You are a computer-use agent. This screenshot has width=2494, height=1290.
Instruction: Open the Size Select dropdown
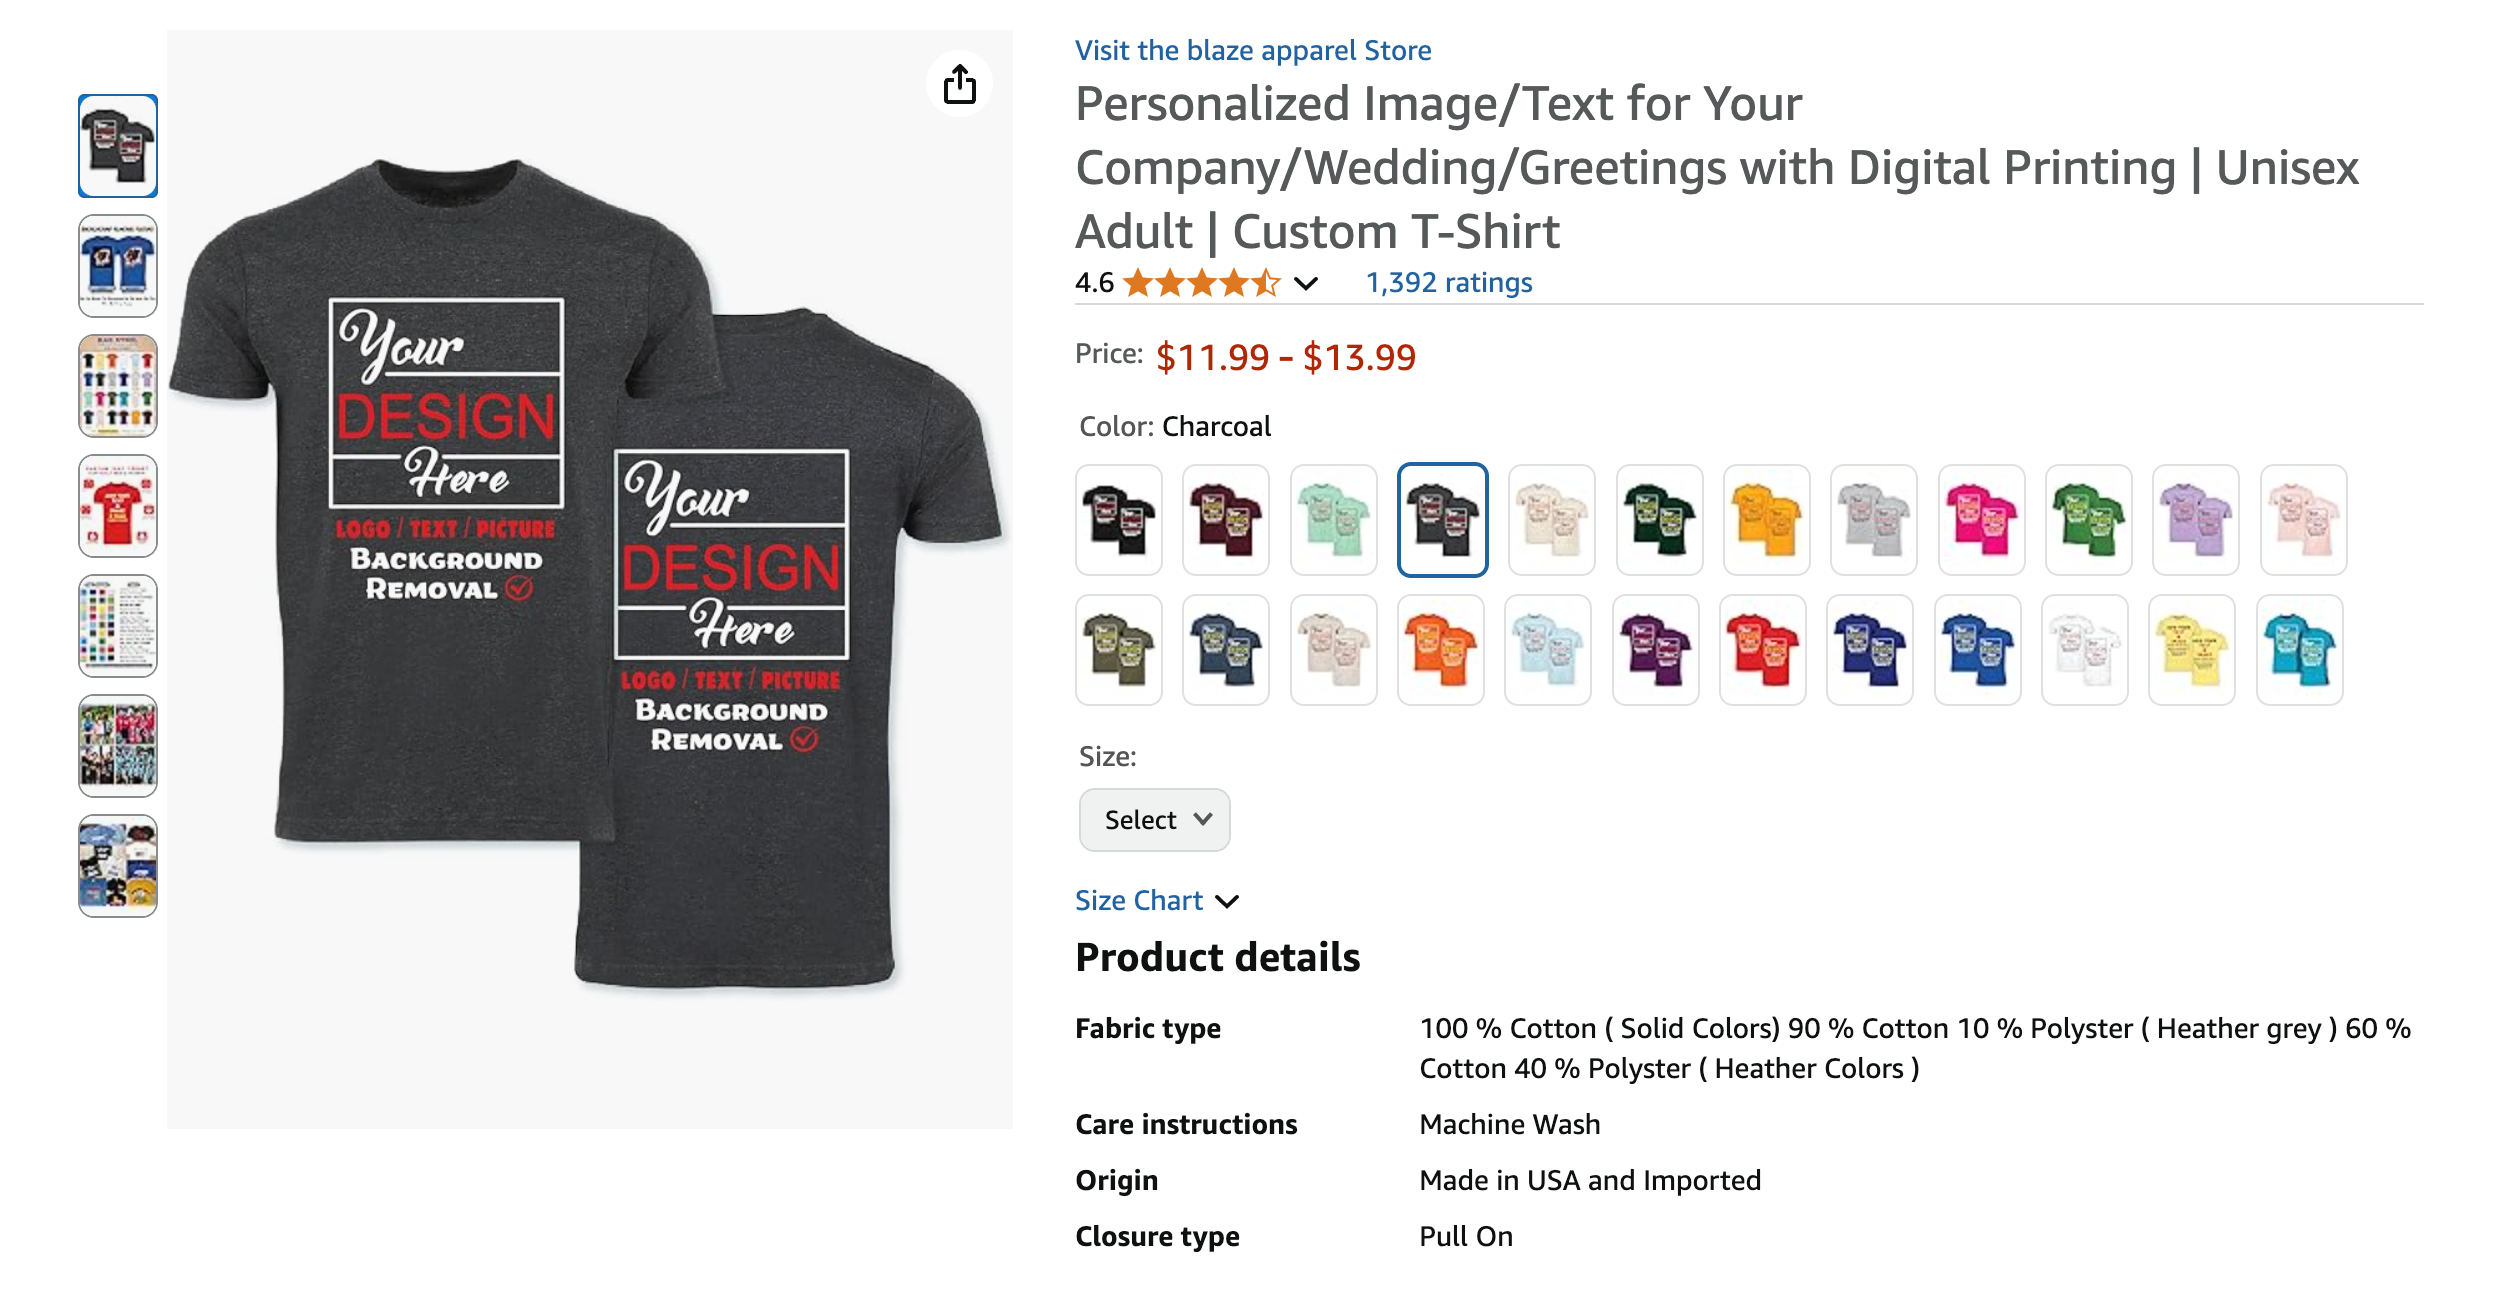pos(1154,820)
